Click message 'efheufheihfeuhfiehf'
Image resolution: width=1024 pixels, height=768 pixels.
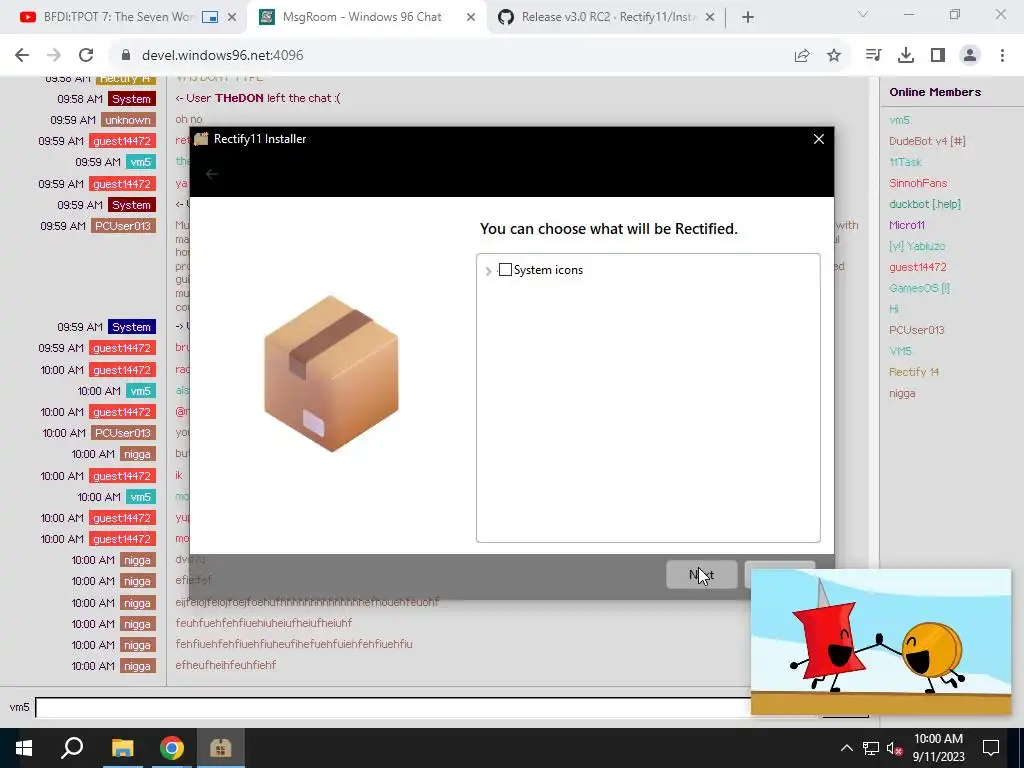pos(226,665)
